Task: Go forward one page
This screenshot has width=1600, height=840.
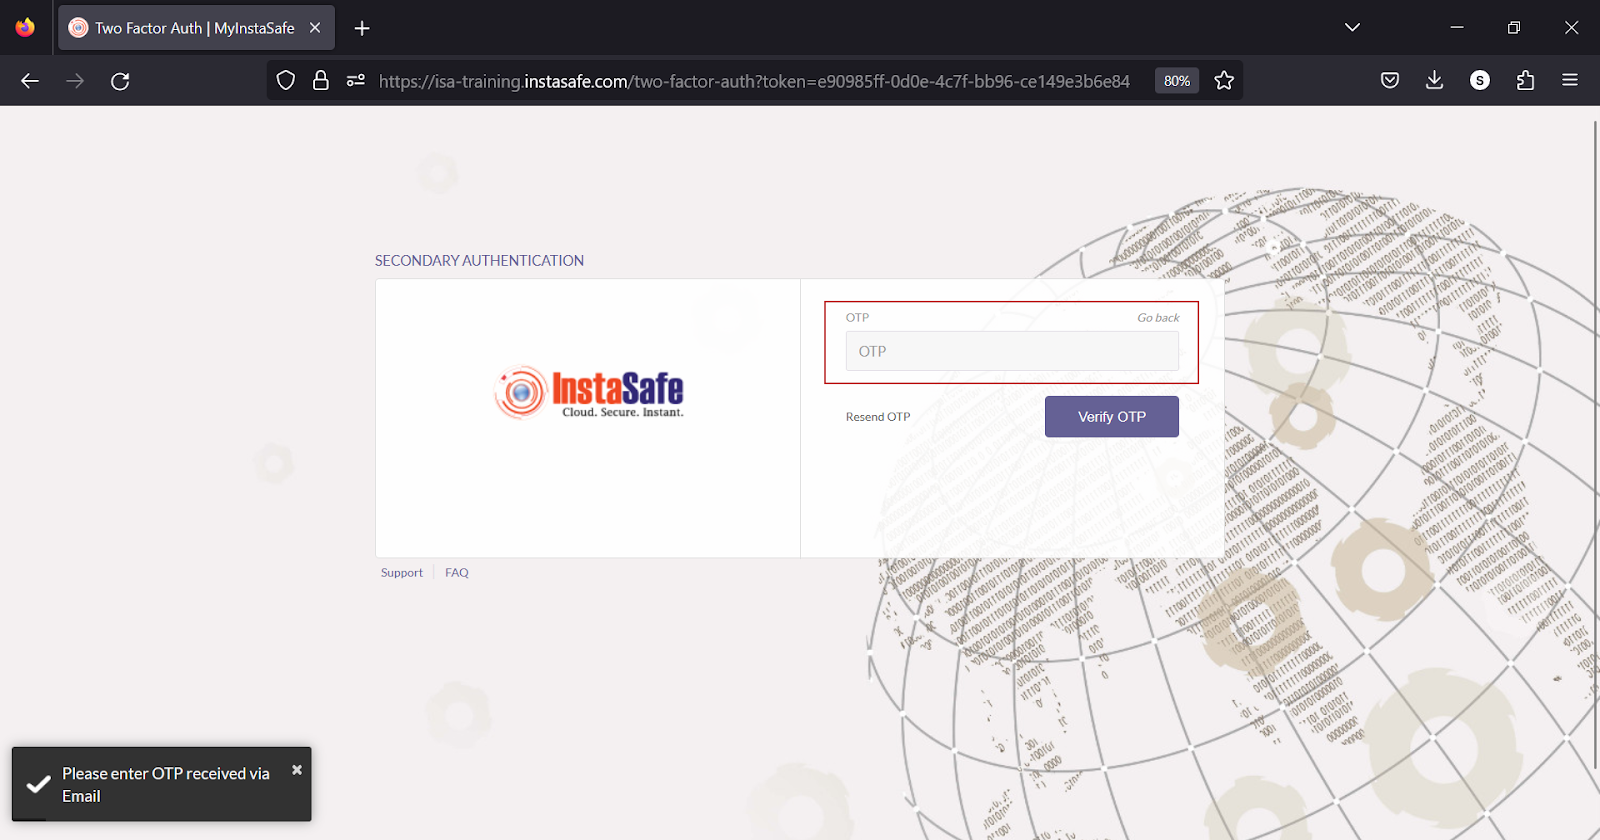Action: coord(75,81)
